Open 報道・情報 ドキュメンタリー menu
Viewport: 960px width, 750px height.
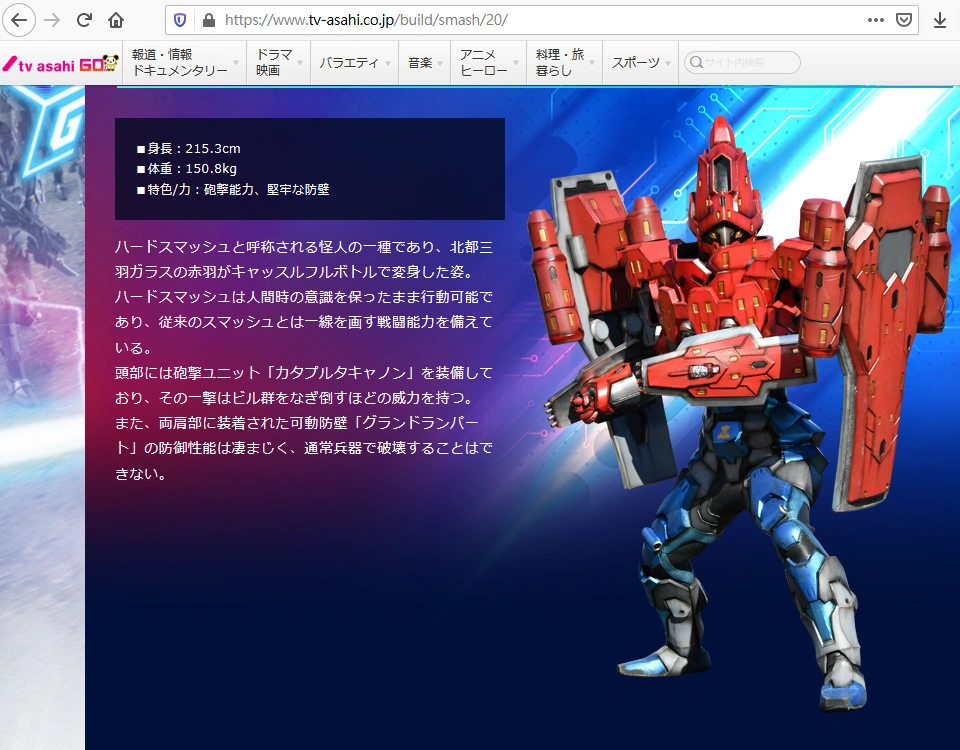click(184, 62)
